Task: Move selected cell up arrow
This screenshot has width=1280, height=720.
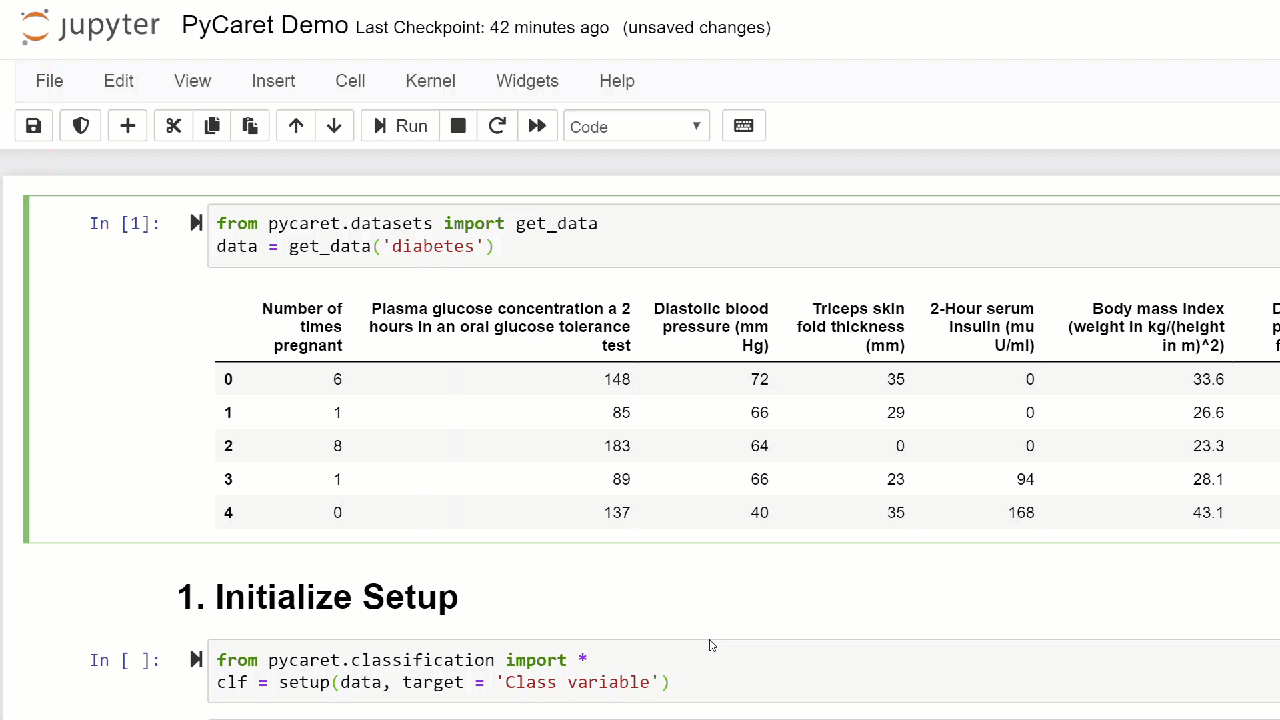Action: [296, 126]
